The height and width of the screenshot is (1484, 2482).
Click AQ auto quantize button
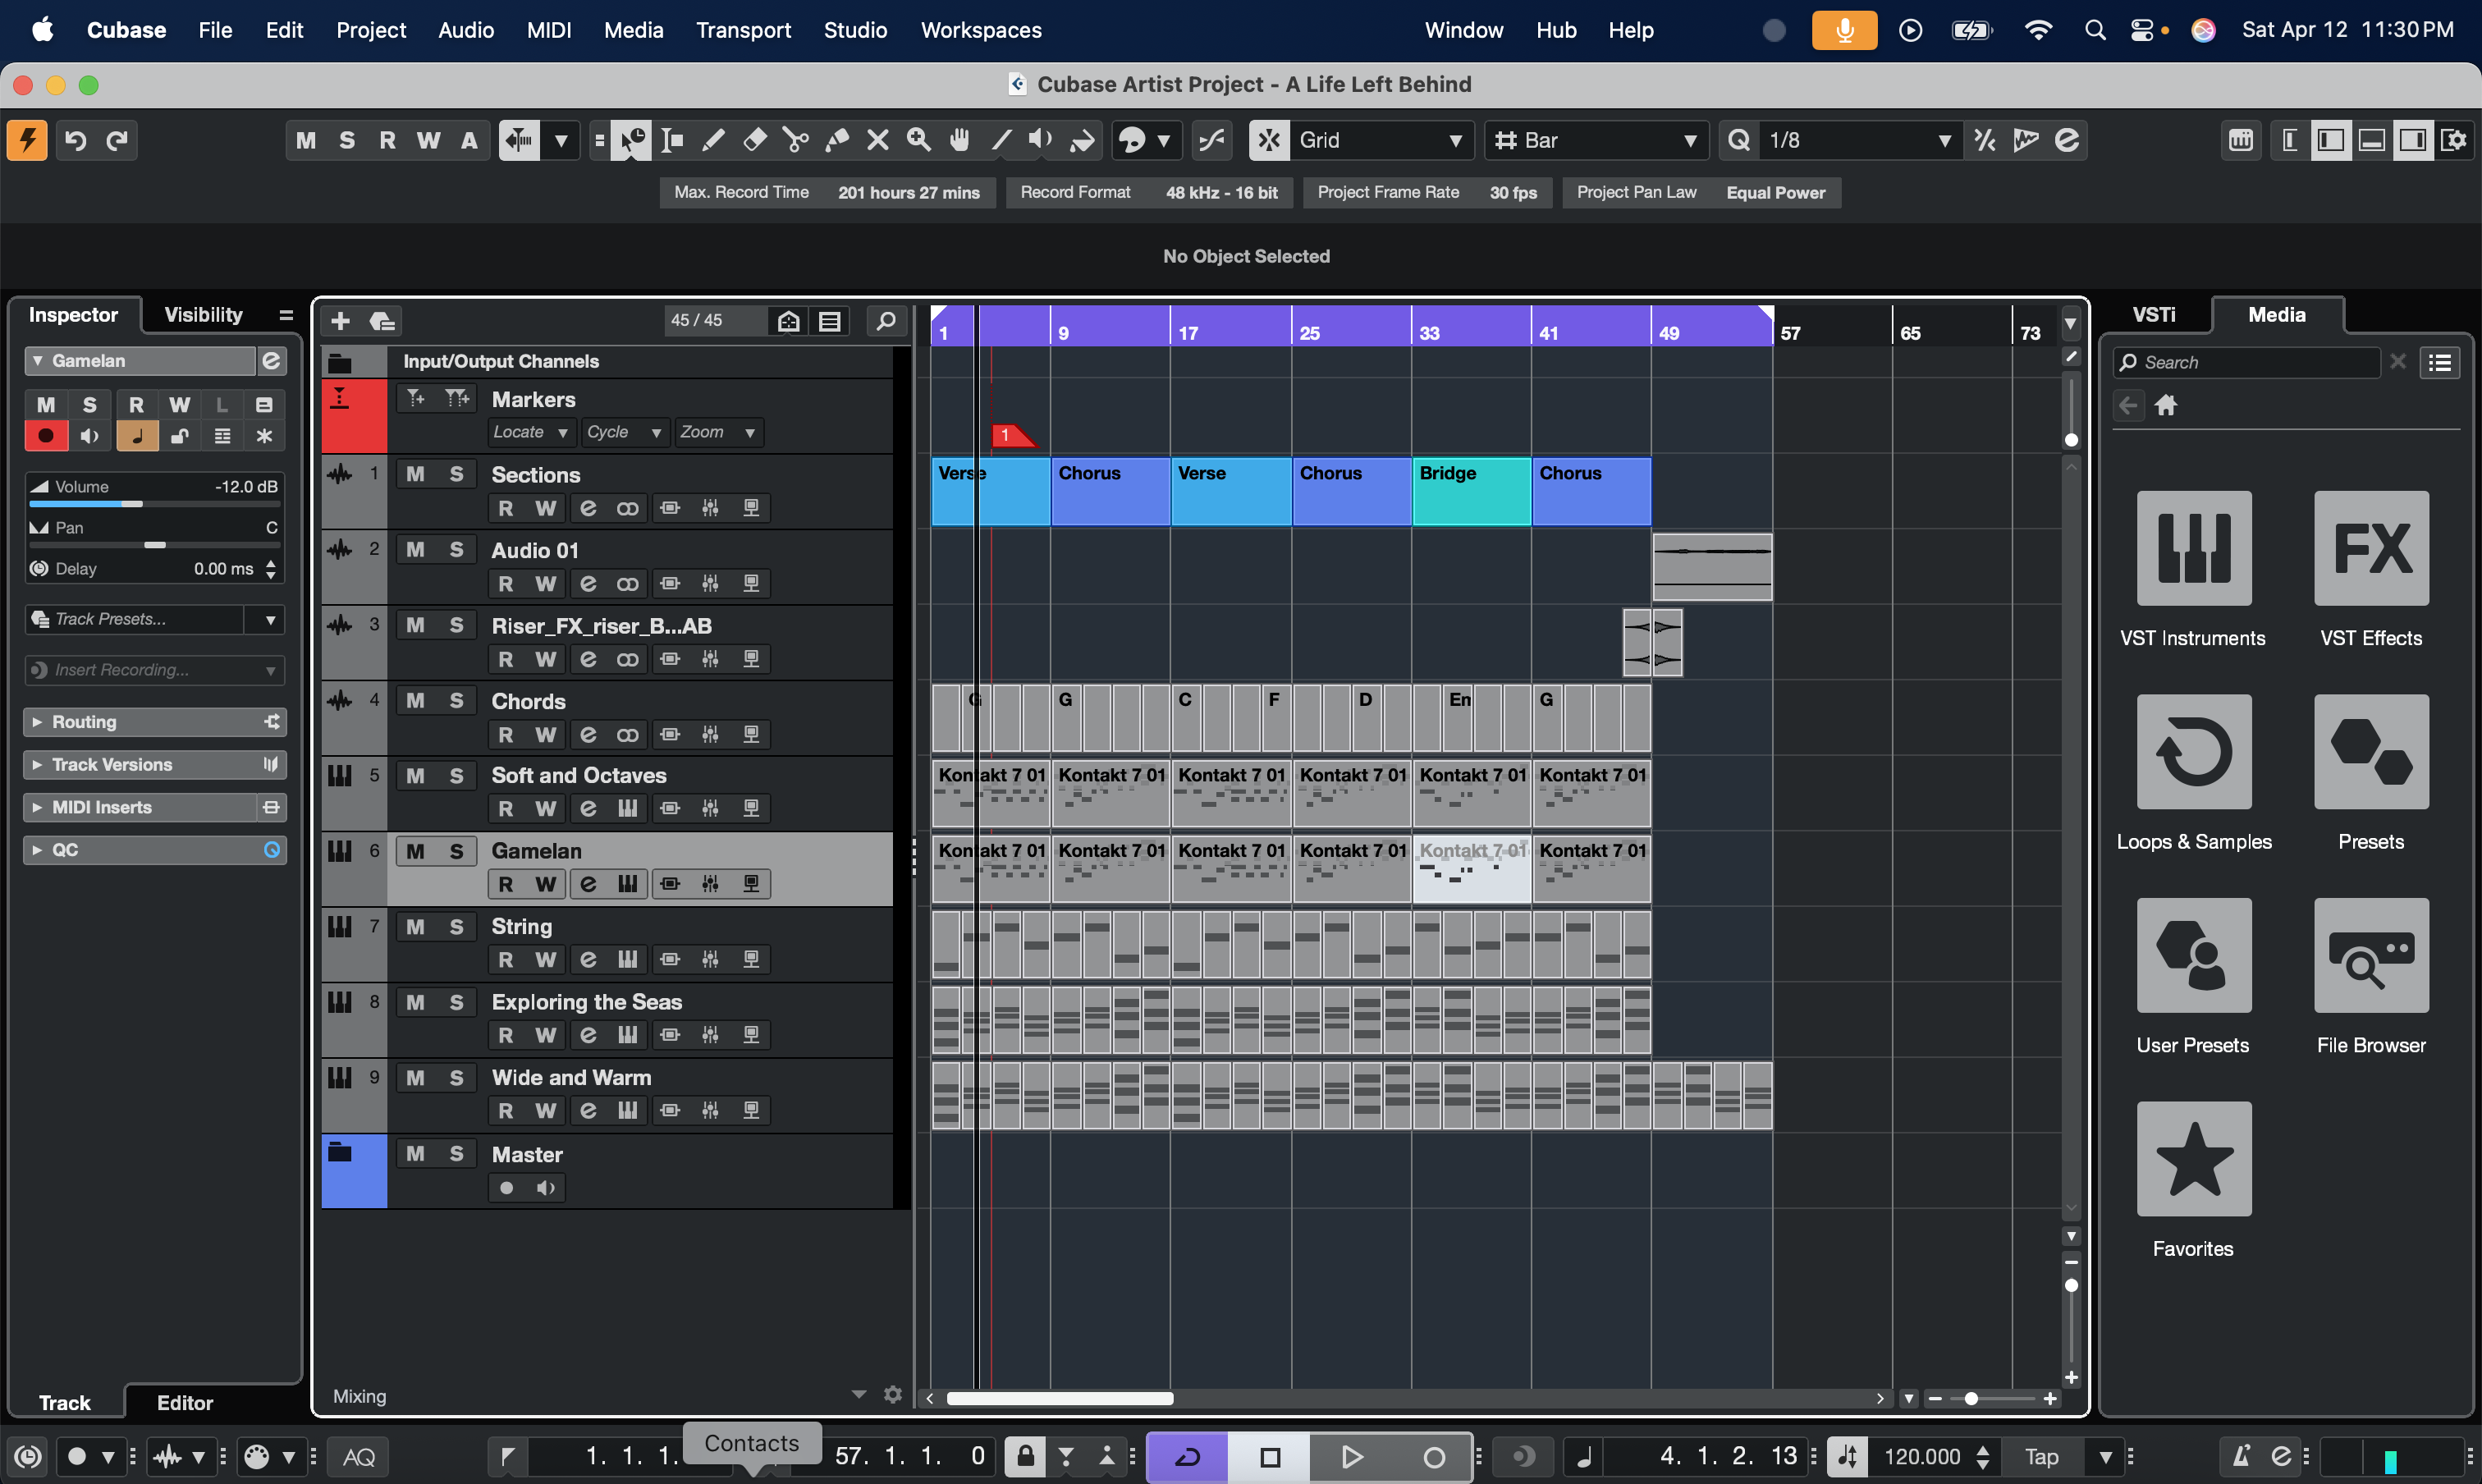(x=359, y=1456)
